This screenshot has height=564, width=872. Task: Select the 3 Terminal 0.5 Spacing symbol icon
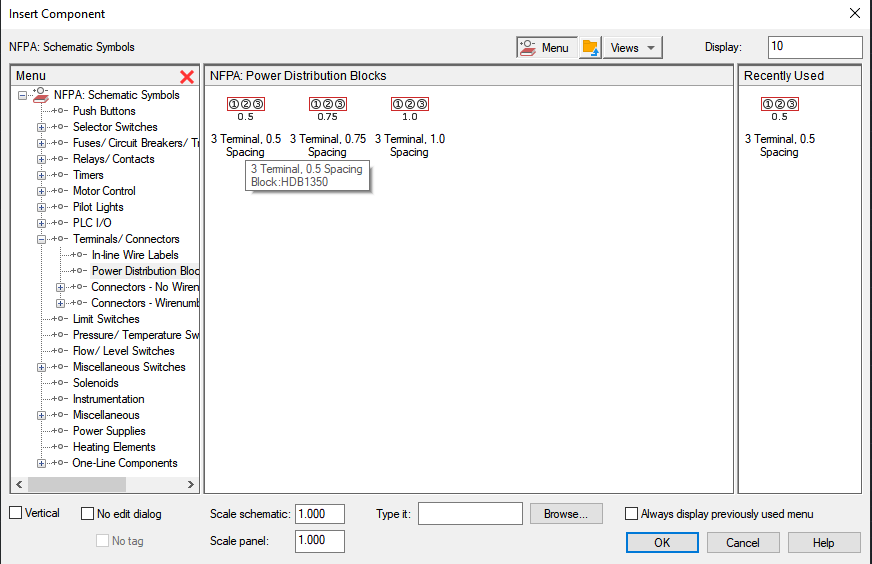[x=245, y=109]
